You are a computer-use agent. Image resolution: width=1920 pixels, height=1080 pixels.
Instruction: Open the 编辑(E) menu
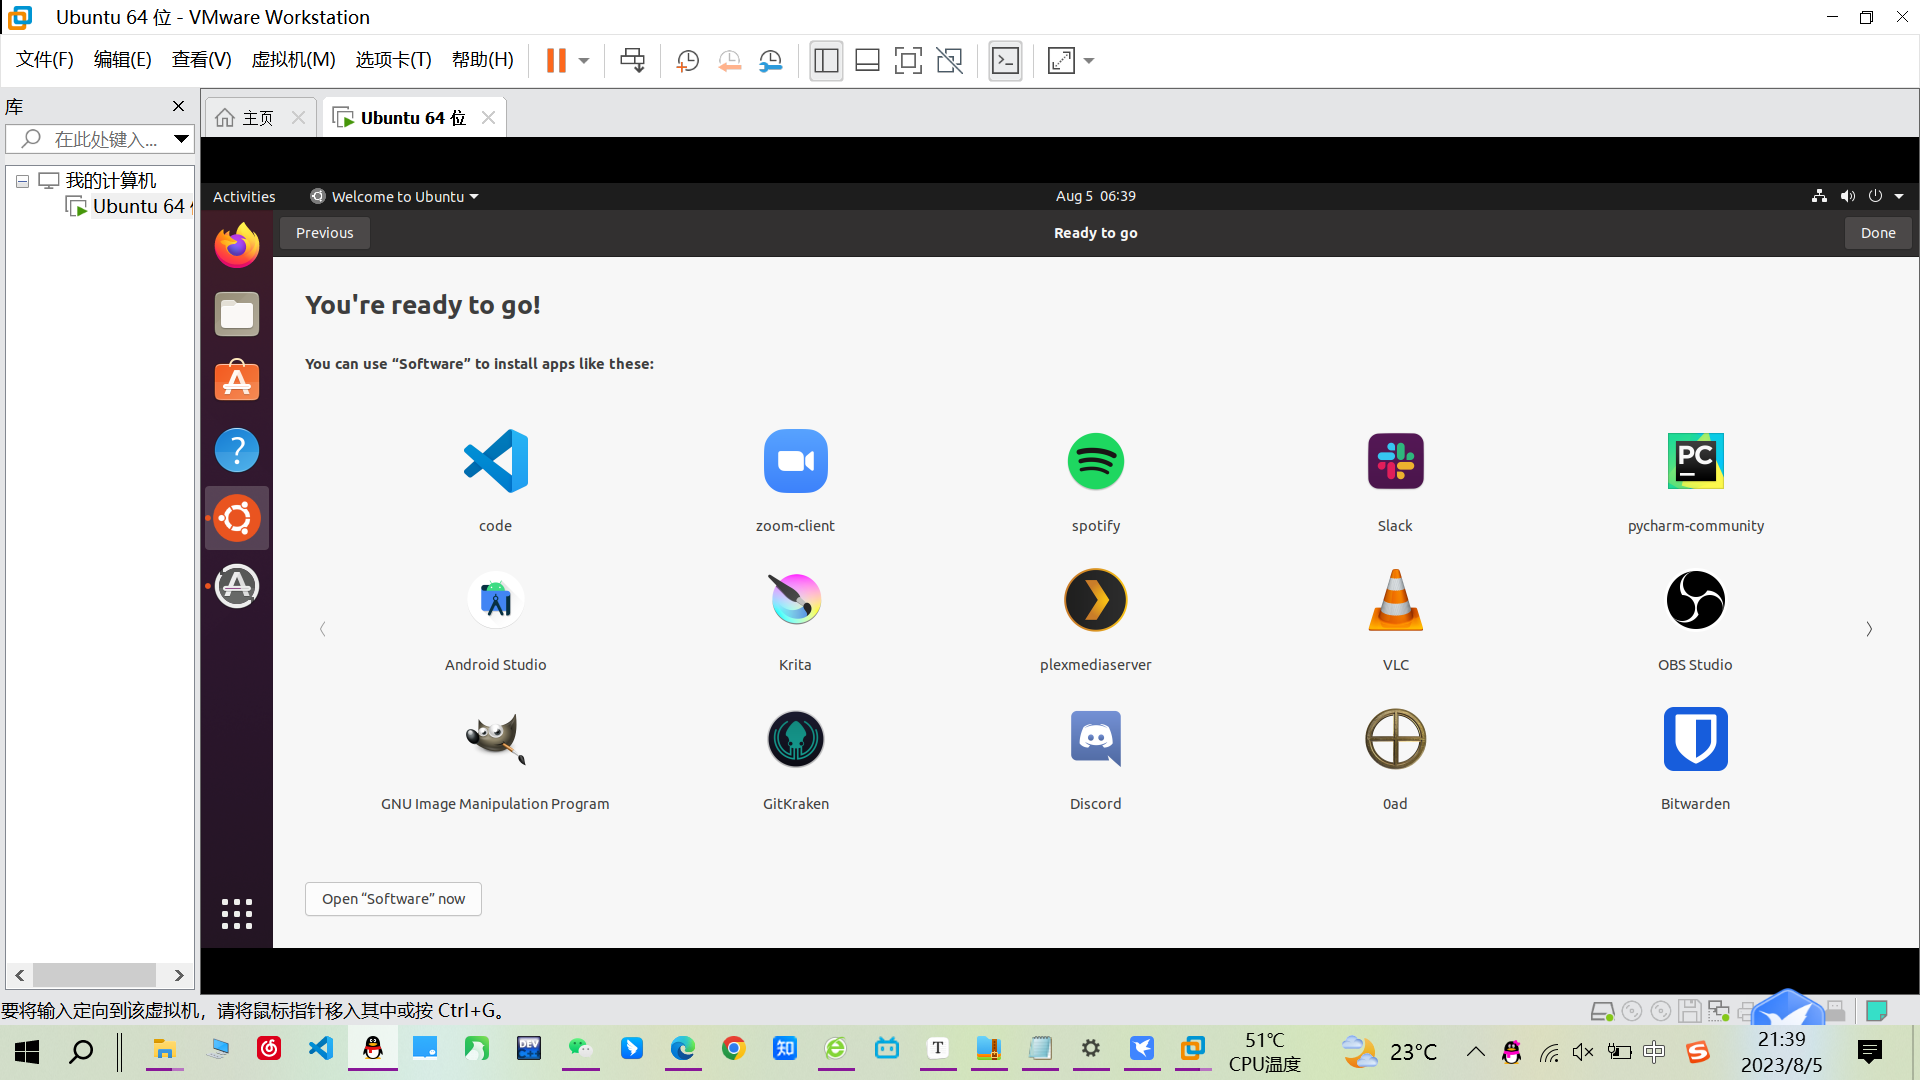(x=123, y=60)
